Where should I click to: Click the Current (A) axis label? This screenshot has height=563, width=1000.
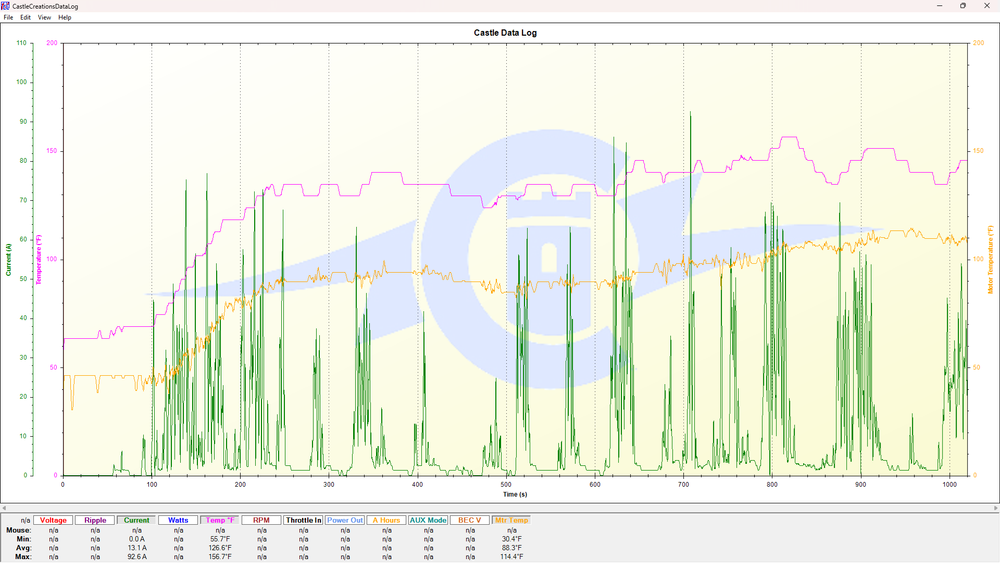click(x=8, y=260)
